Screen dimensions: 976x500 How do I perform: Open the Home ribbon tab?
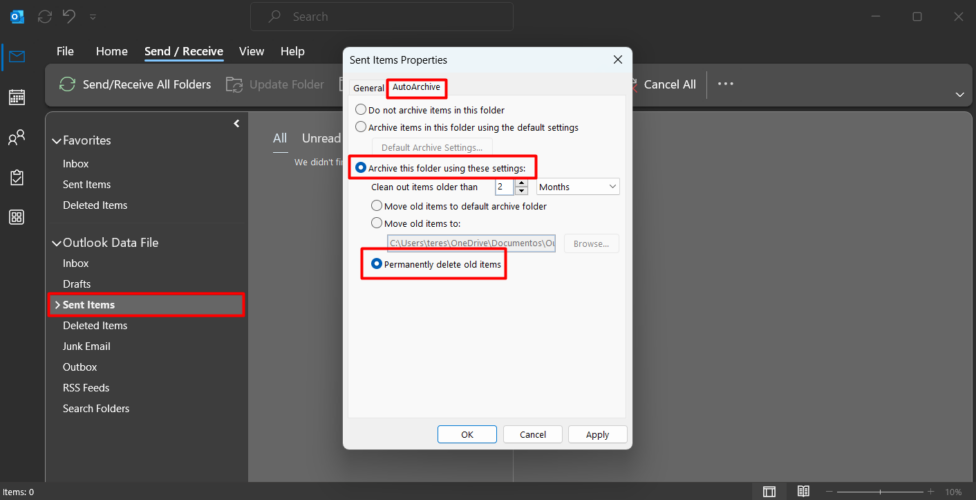111,52
